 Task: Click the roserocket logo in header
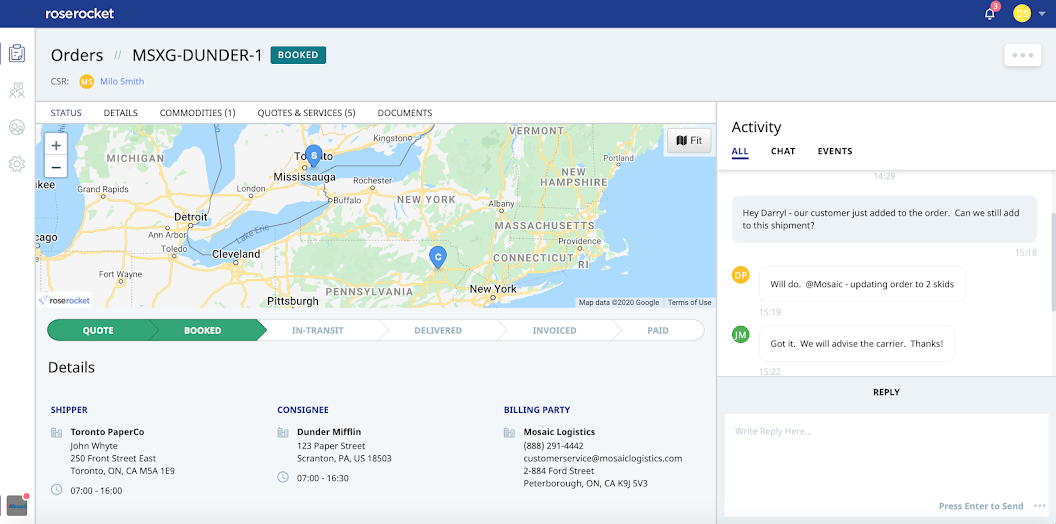tap(79, 13)
